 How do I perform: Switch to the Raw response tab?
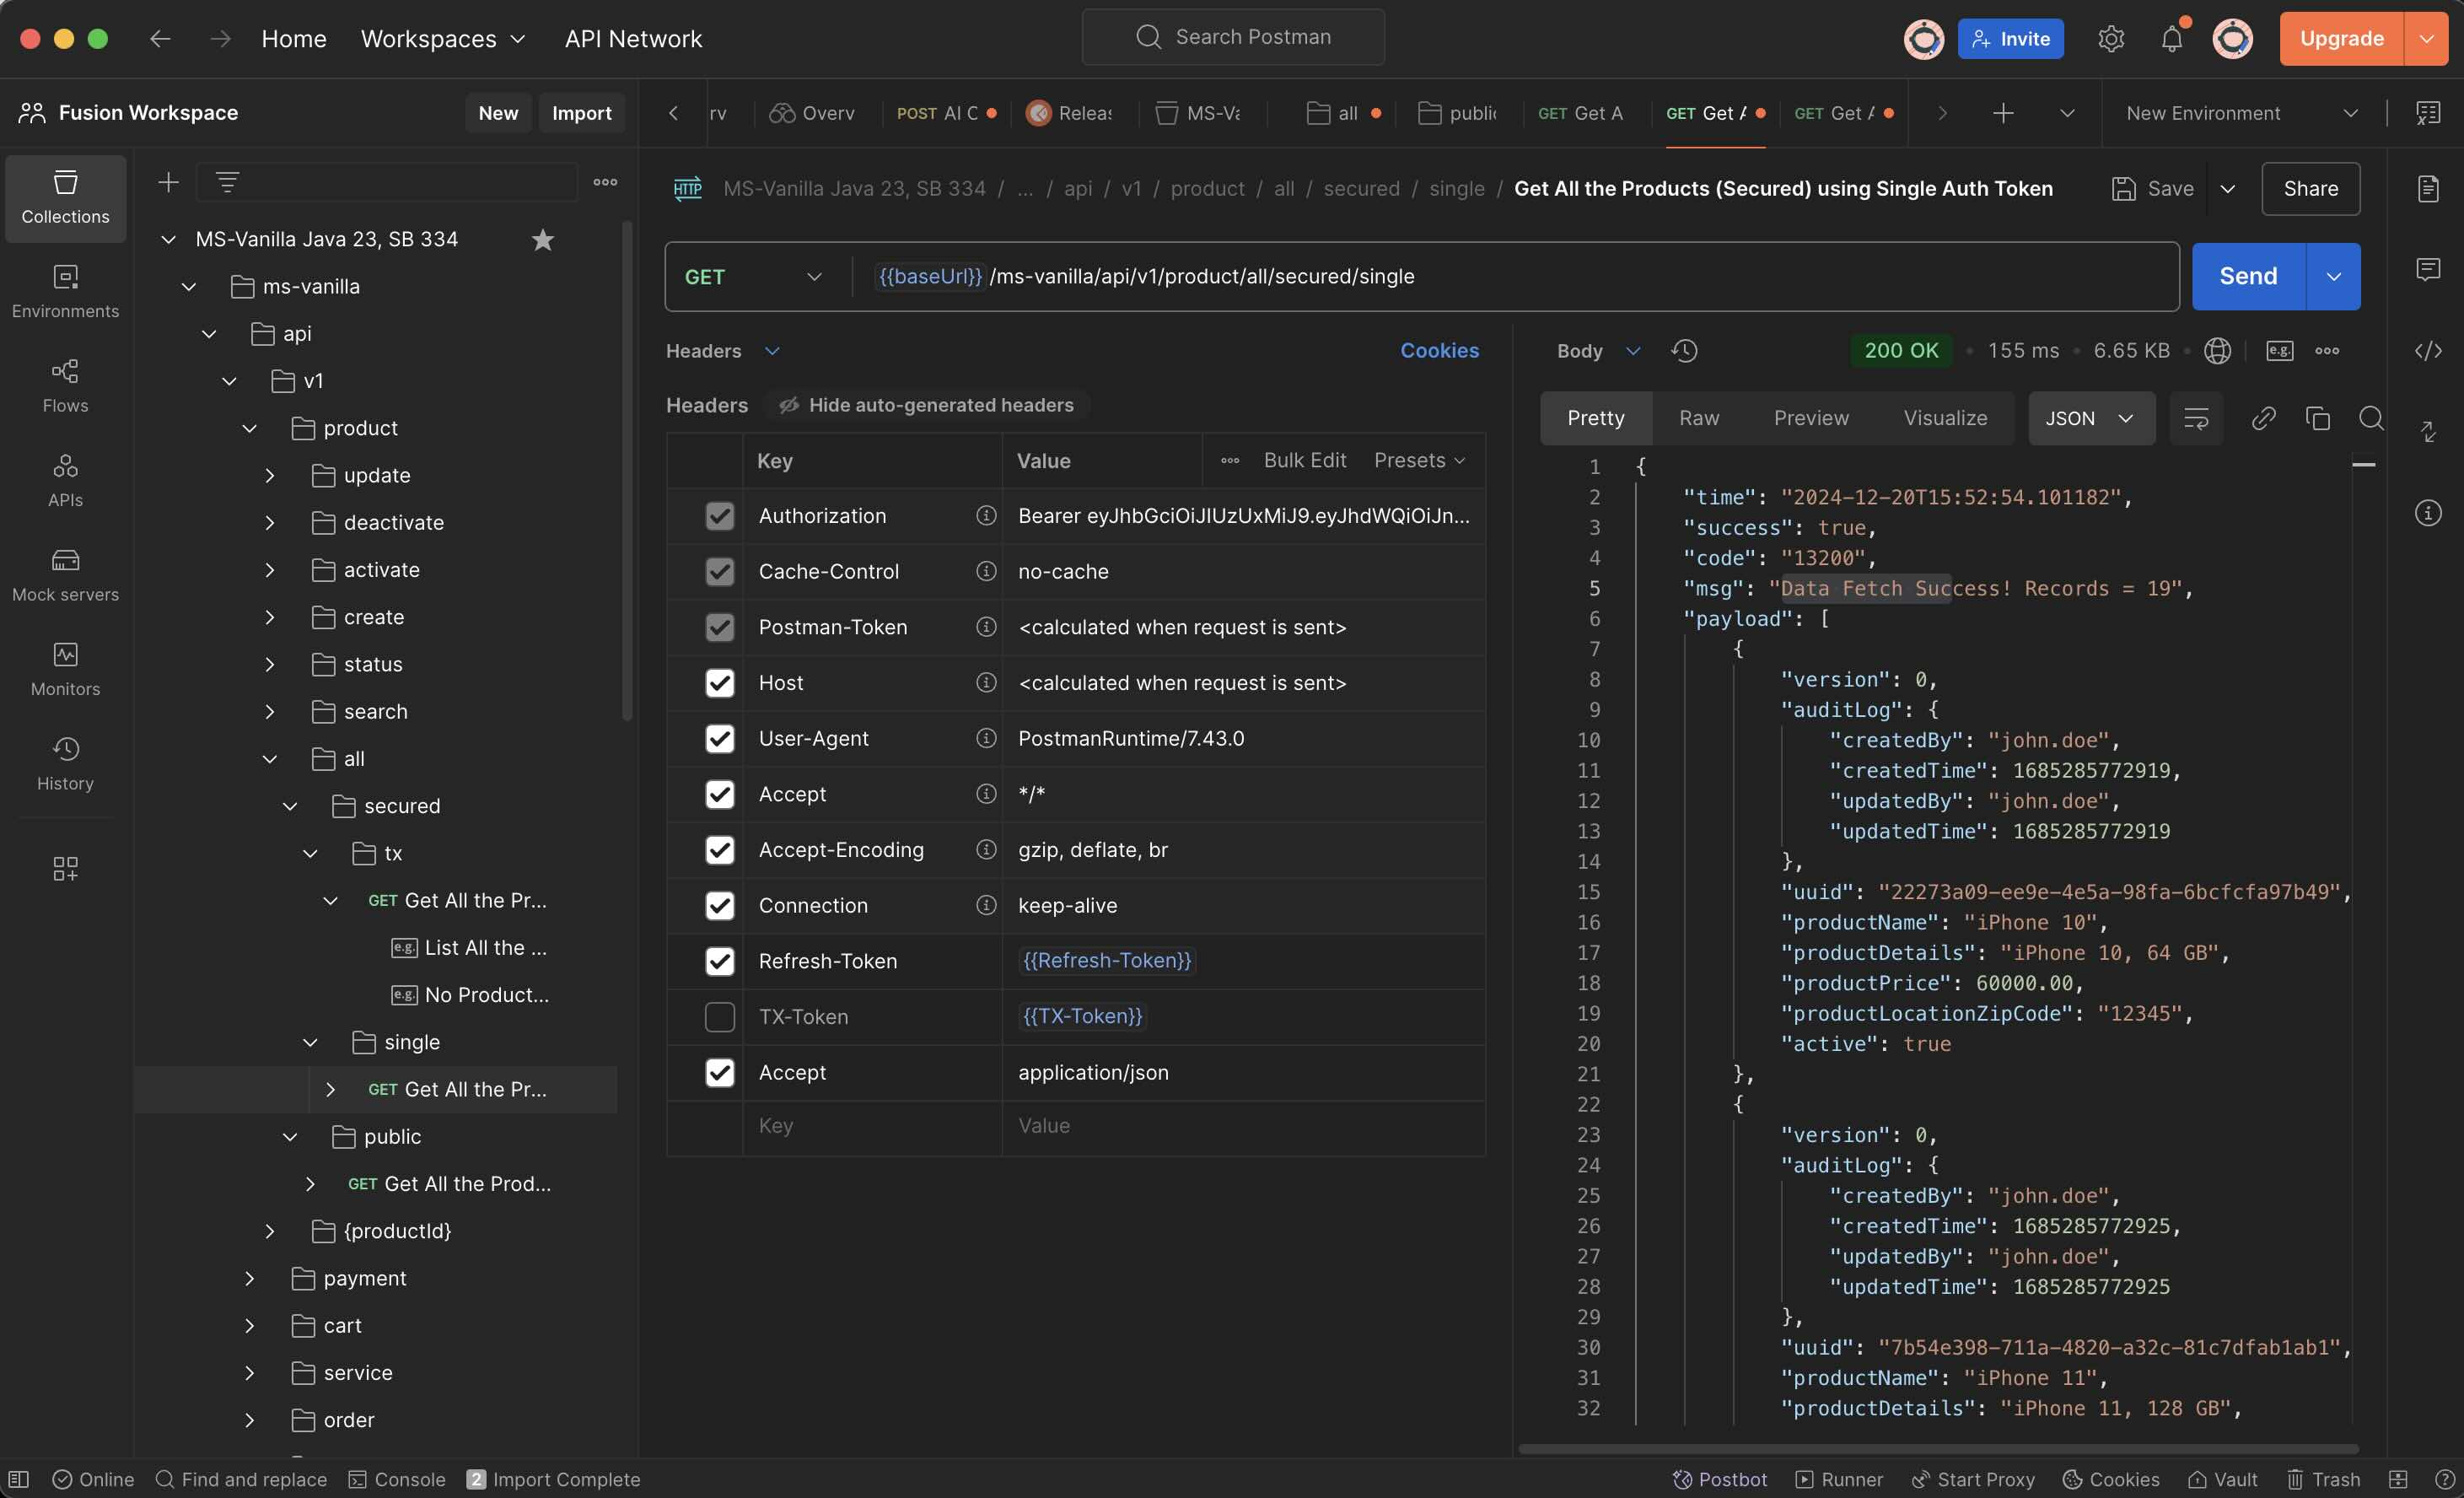coord(1698,418)
